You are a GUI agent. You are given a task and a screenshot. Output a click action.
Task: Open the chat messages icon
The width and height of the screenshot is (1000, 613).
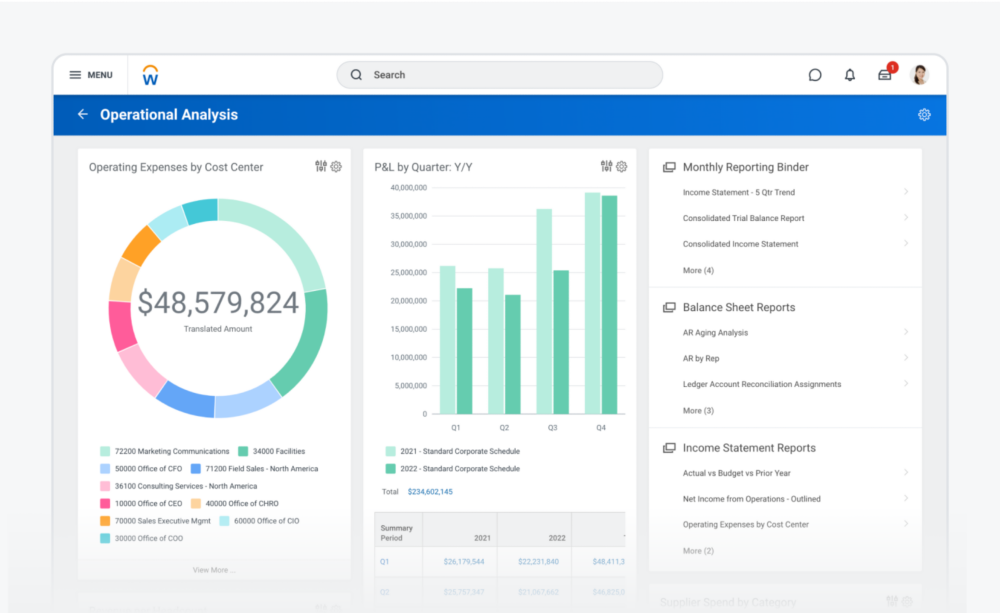(x=815, y=75)
